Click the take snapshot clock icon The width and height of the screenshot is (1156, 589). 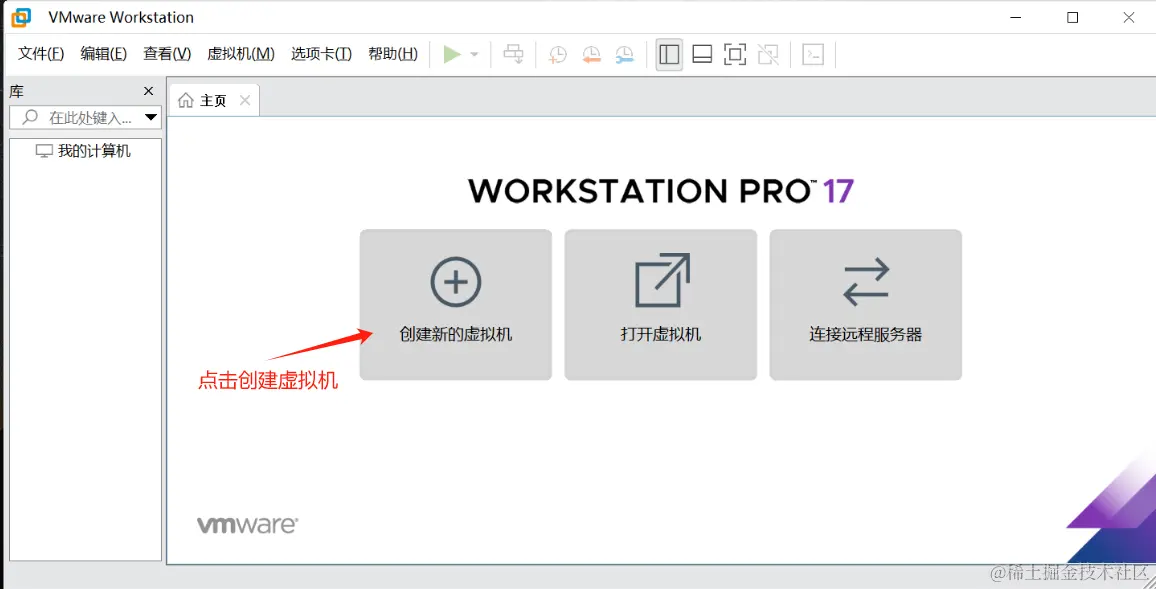click(x=557, y=55)
